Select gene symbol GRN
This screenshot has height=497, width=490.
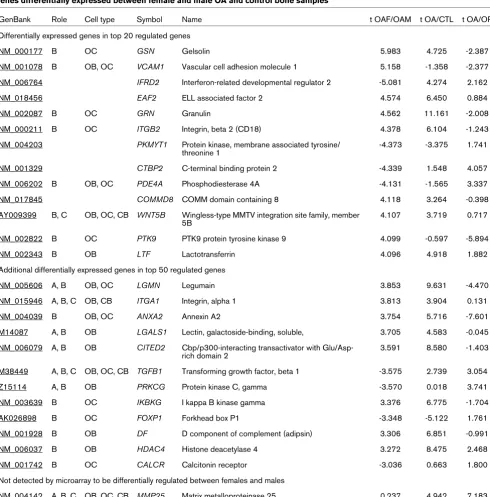tap(146, 114)
